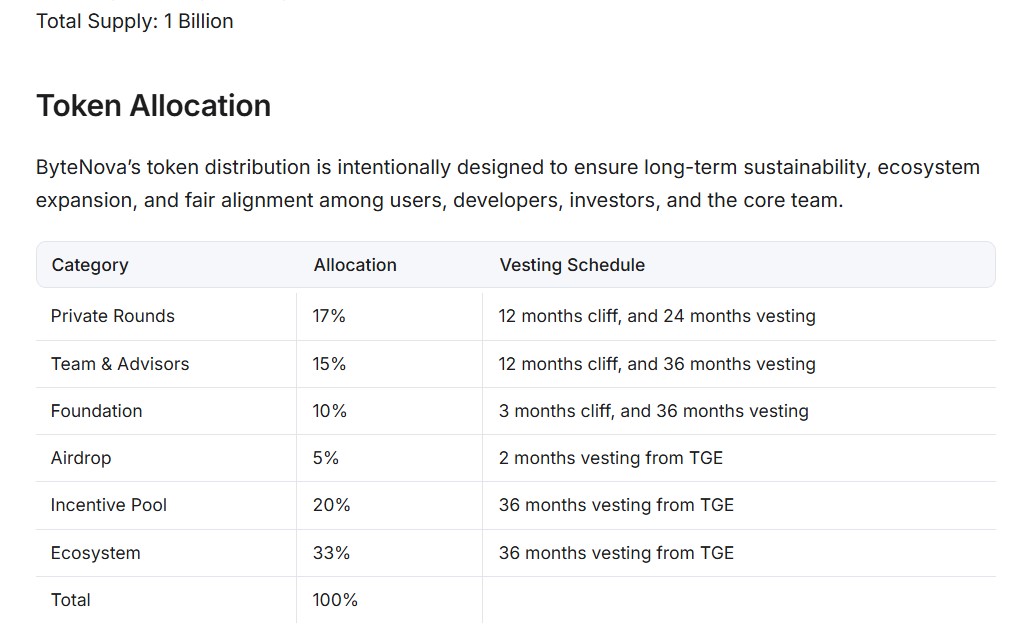Click the 12 months cliff, 24 months vesting cell
Image resolution: width=1016 pixels, height=635 pixels.
tap(657, 316)
